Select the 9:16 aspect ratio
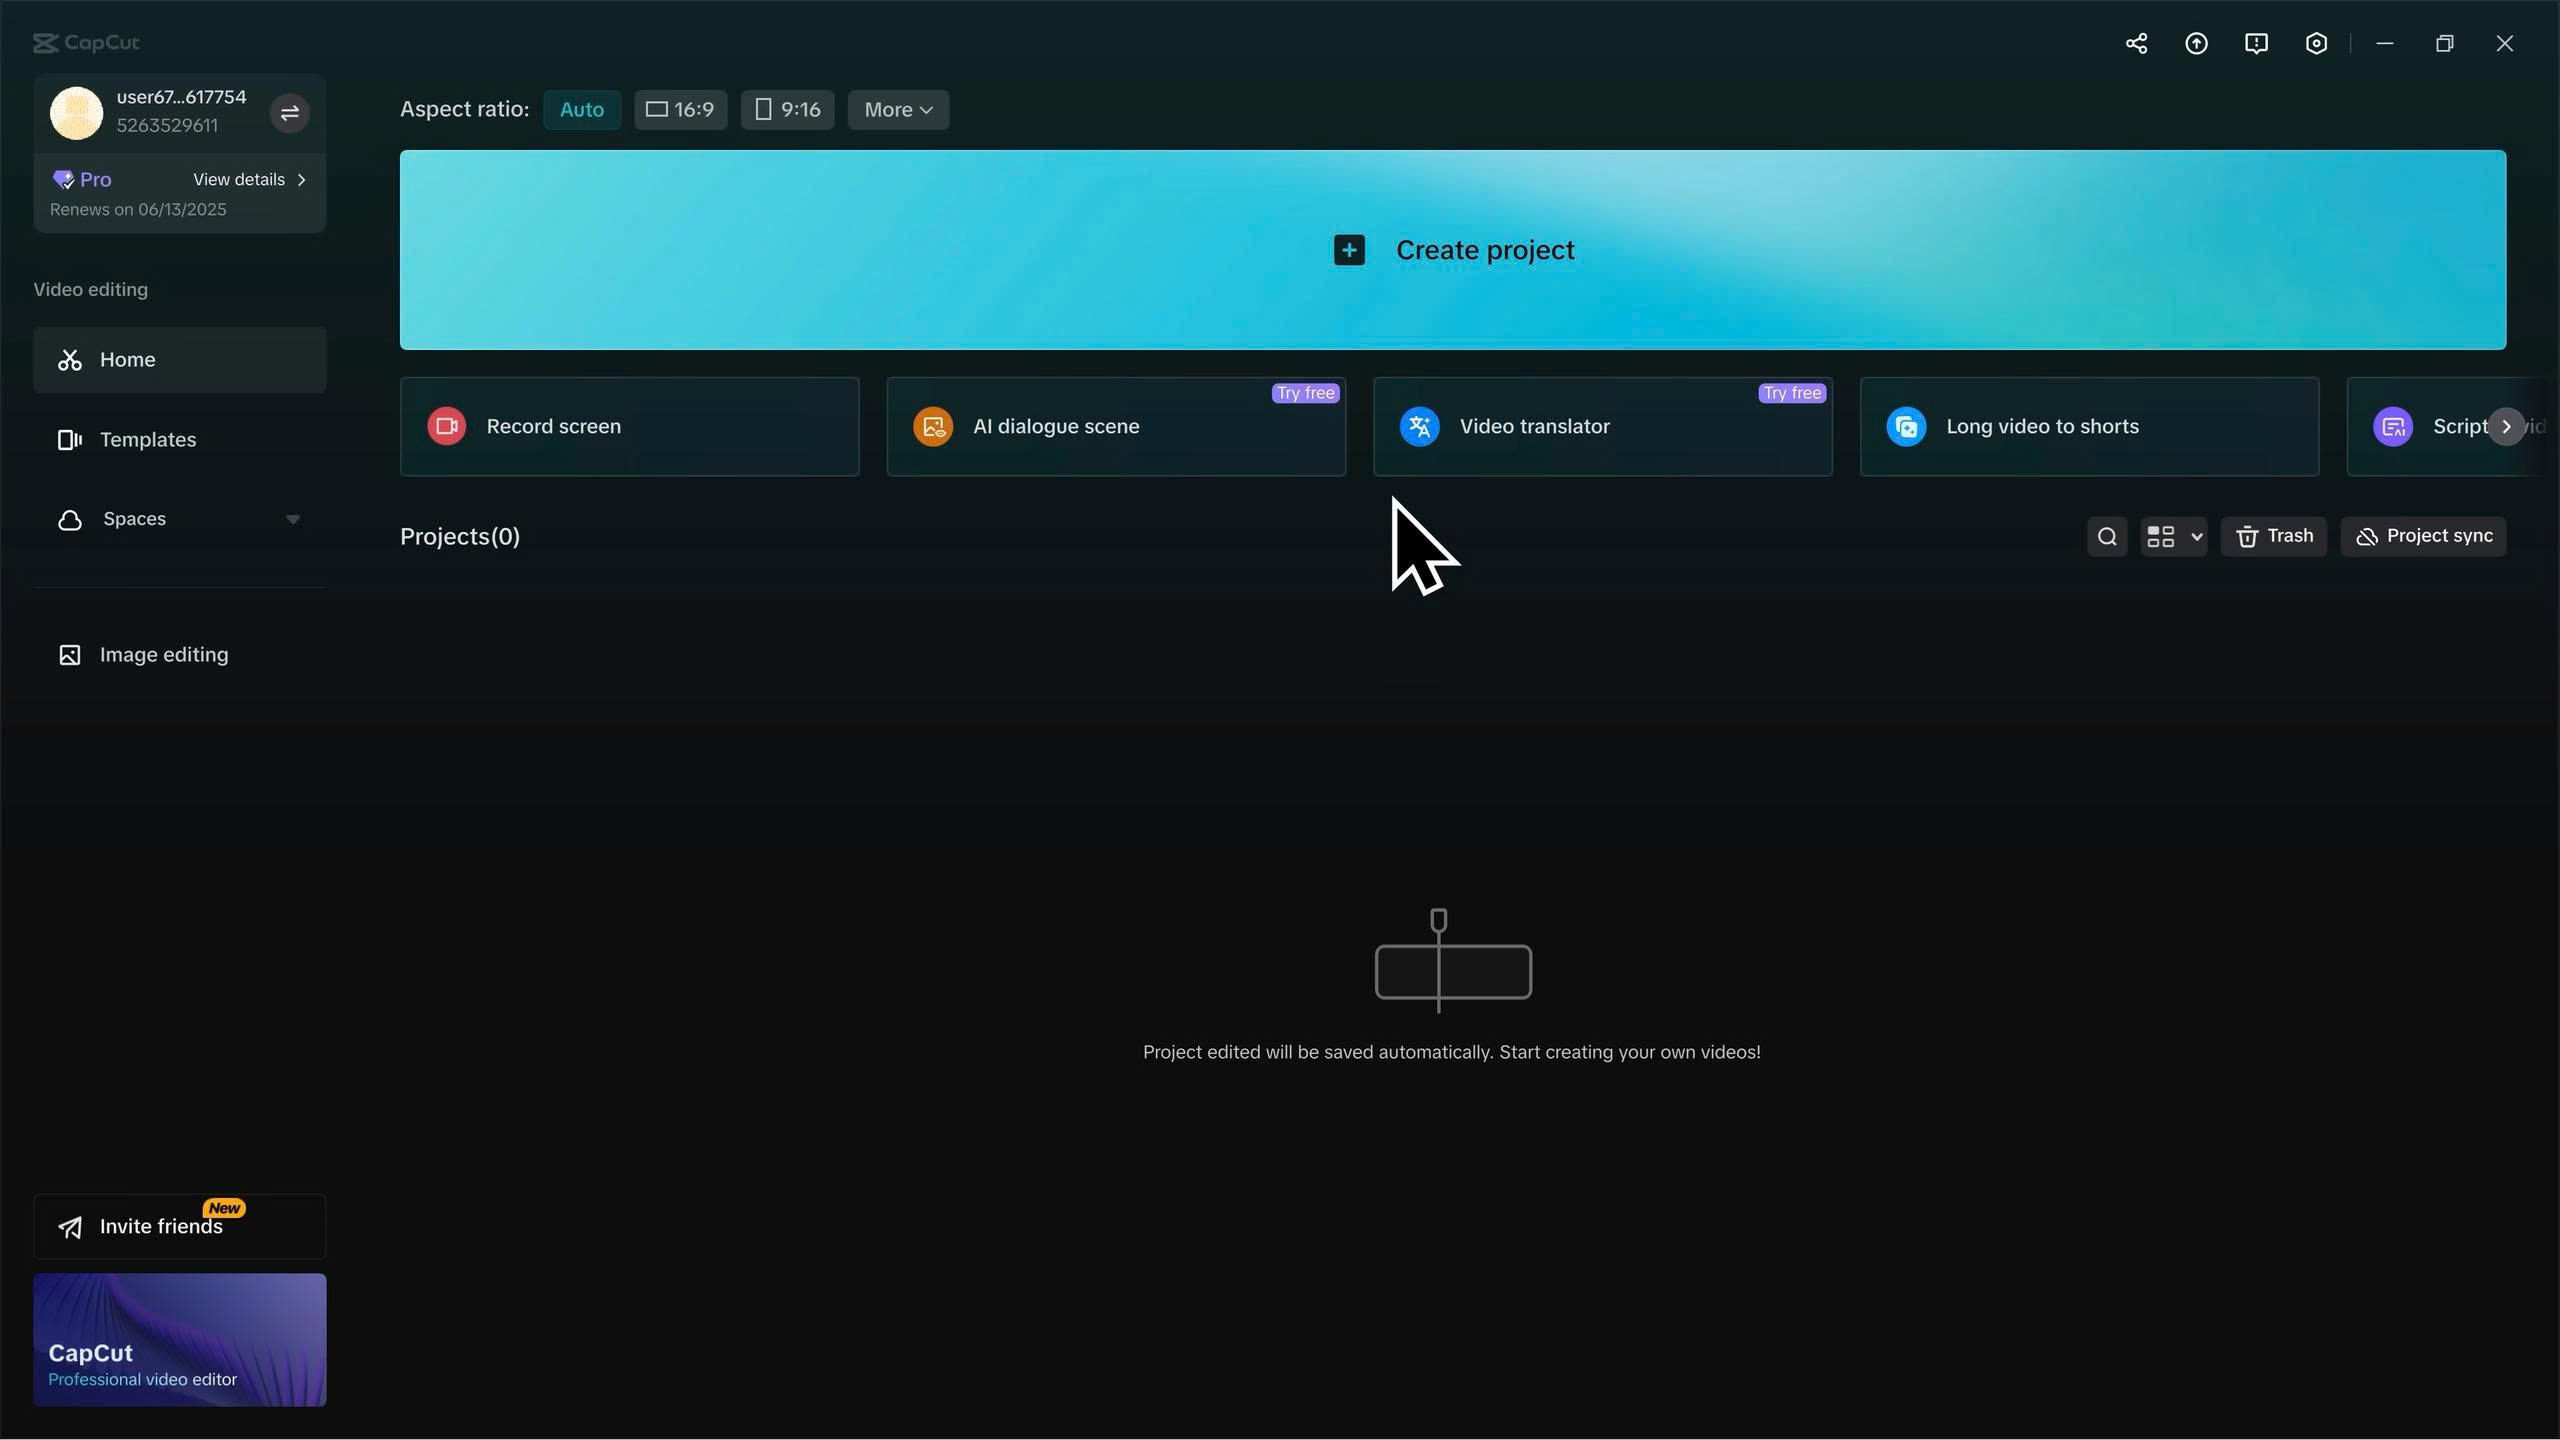The width and height of the screenshot is (2560, 1440). (x=787, y=110)
